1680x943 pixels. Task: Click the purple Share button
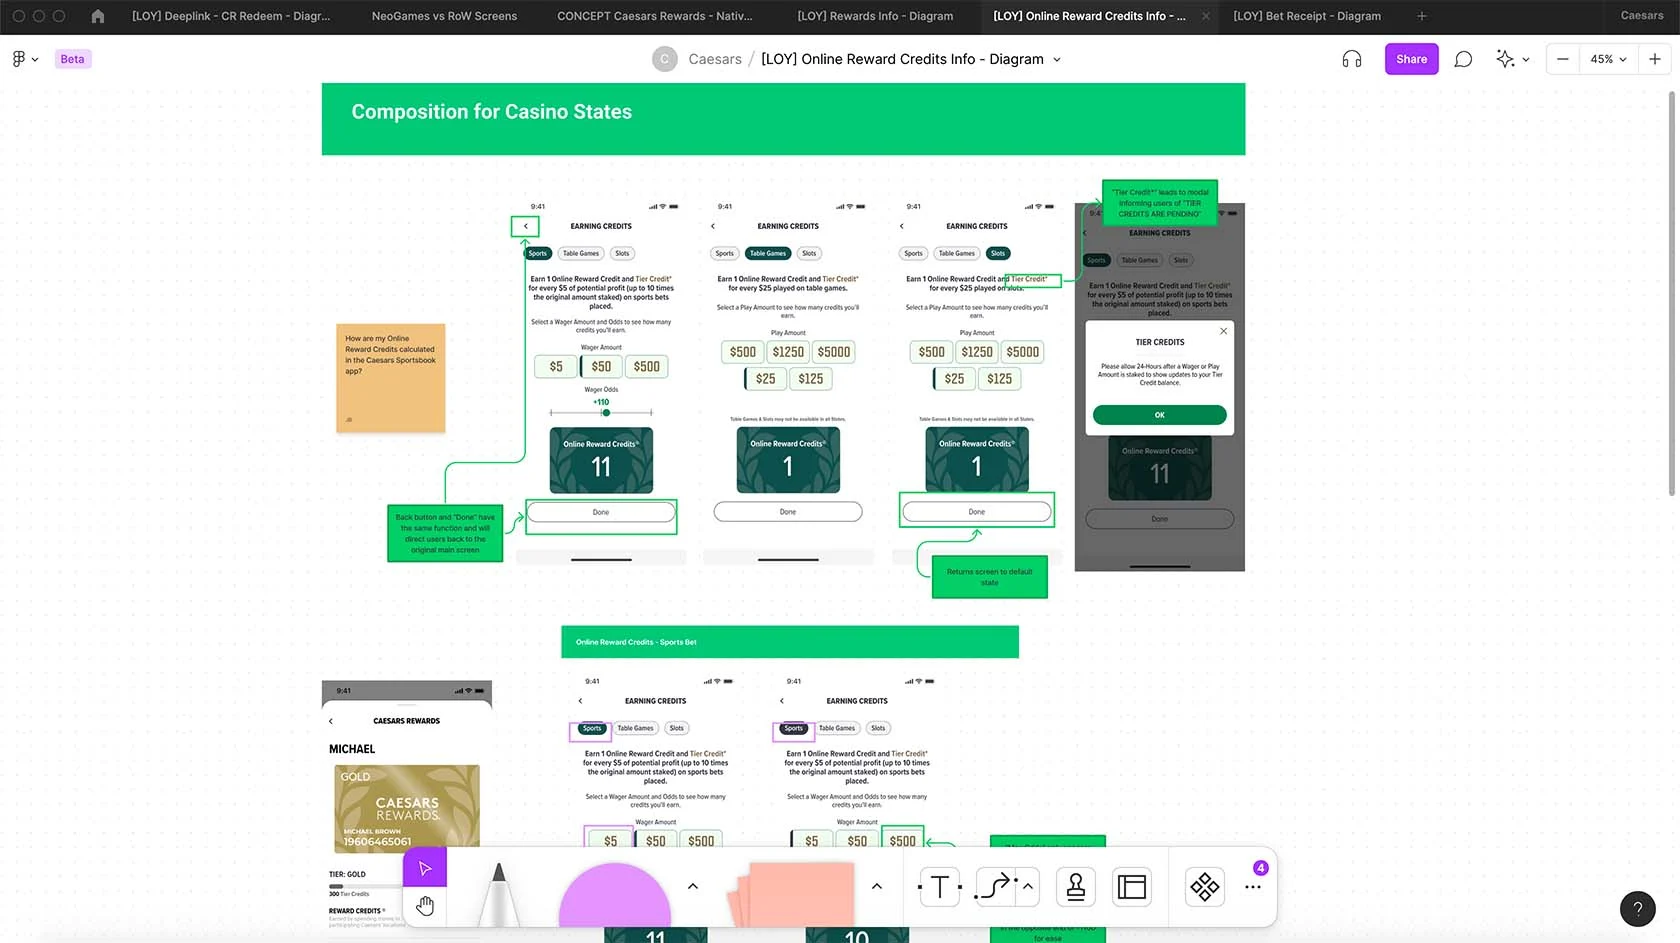point(1411,59)
